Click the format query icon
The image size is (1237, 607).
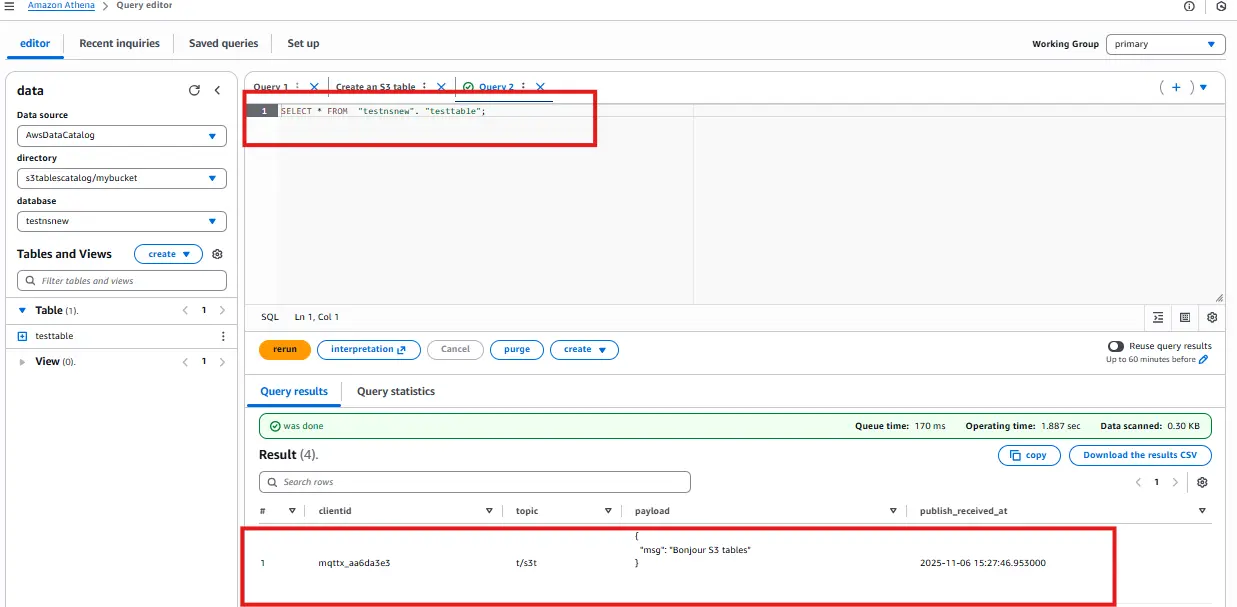coord(1158,317)
